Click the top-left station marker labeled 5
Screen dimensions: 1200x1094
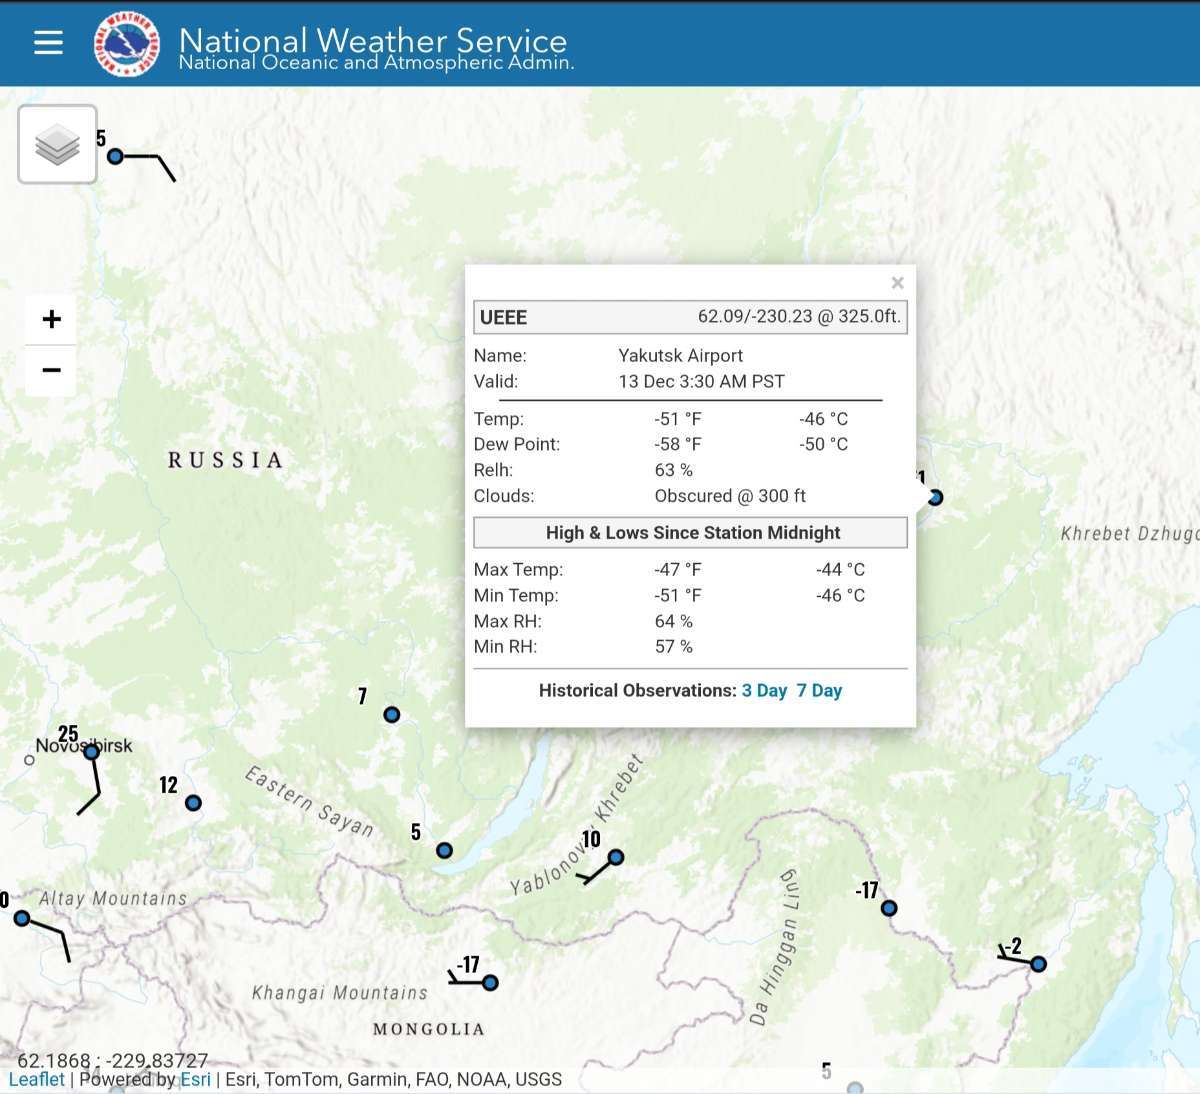pos(115,156)
